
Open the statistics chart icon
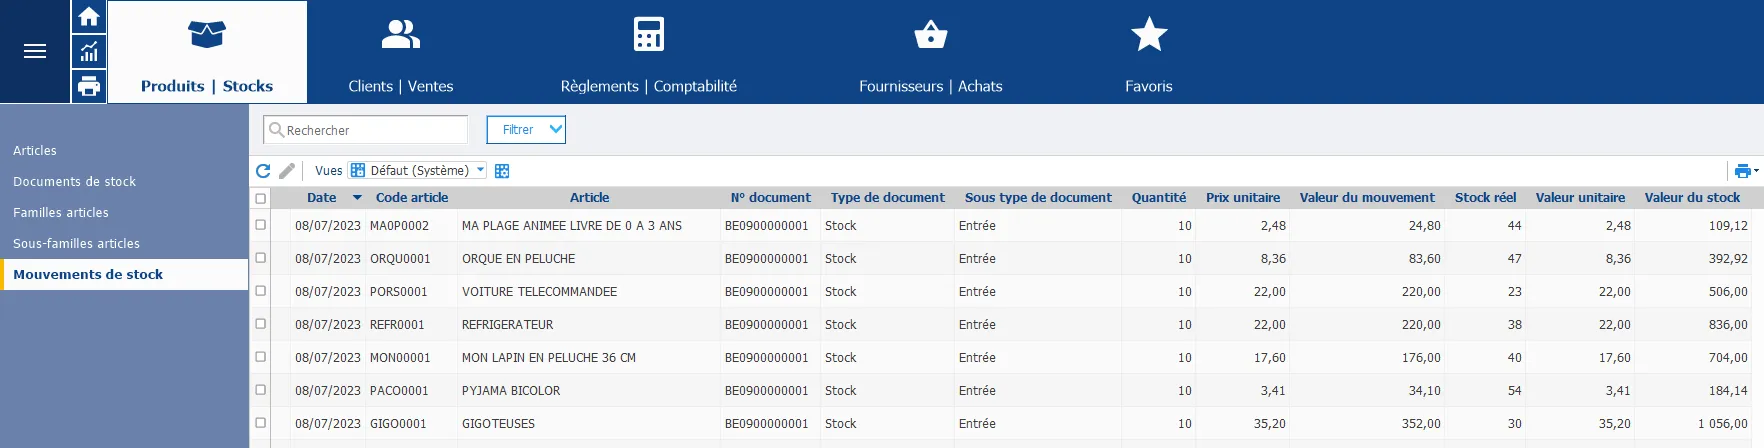coord(89,51)
